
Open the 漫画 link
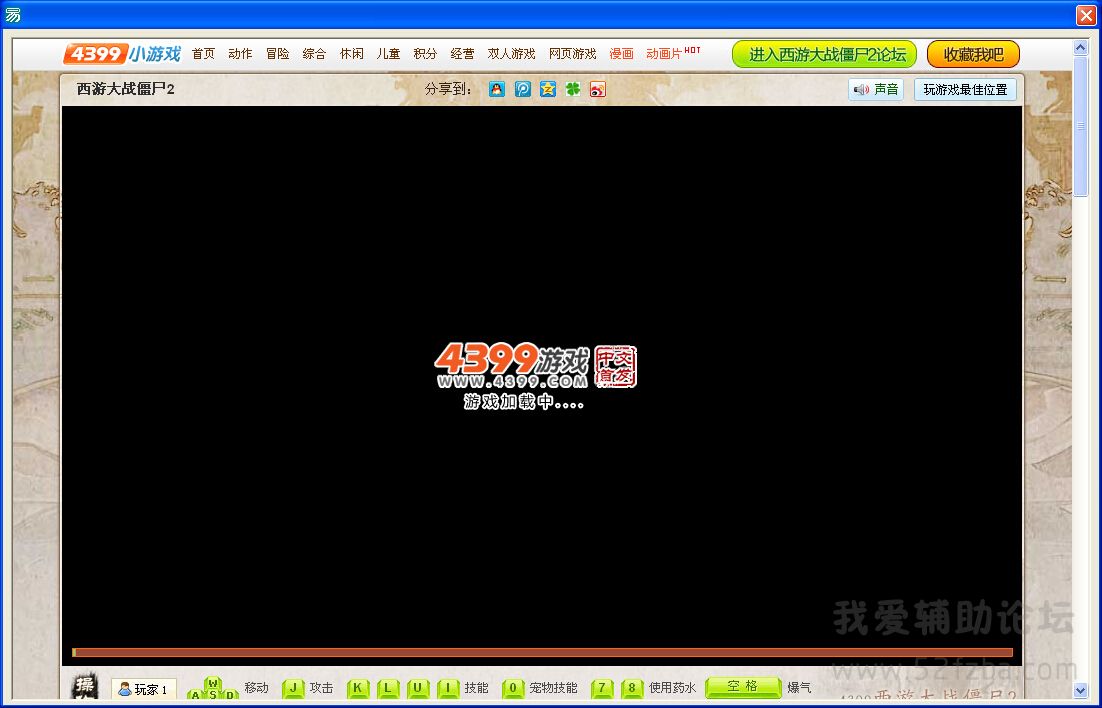(621, 53)
